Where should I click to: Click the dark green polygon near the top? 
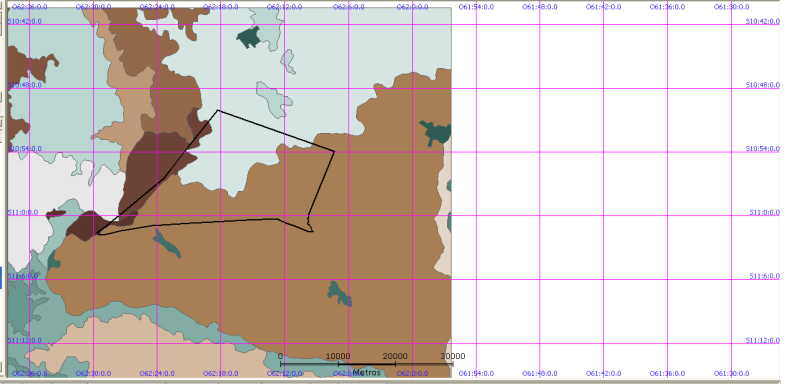click(x=248, y=37)
